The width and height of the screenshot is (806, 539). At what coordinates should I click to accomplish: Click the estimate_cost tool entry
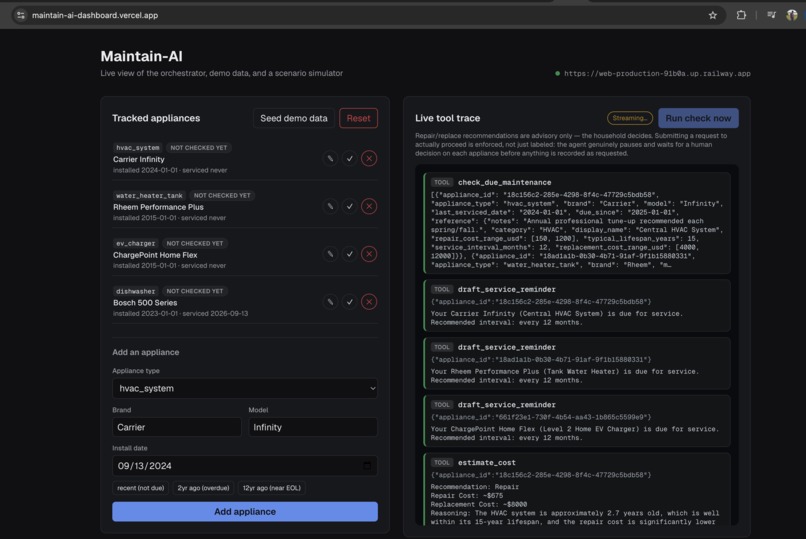pos(577,489)
